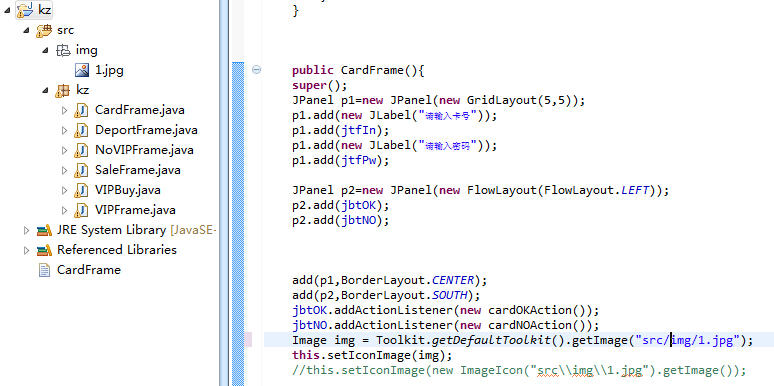Click the kz package icon
Image resolution: width=774 pixels, height=386 pixels.
63,90
